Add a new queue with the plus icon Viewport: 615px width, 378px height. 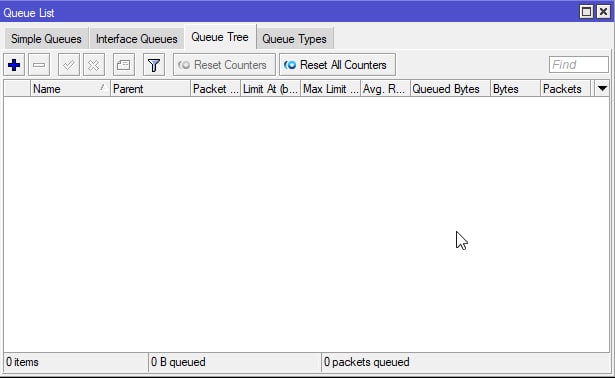tap(14, 65)
